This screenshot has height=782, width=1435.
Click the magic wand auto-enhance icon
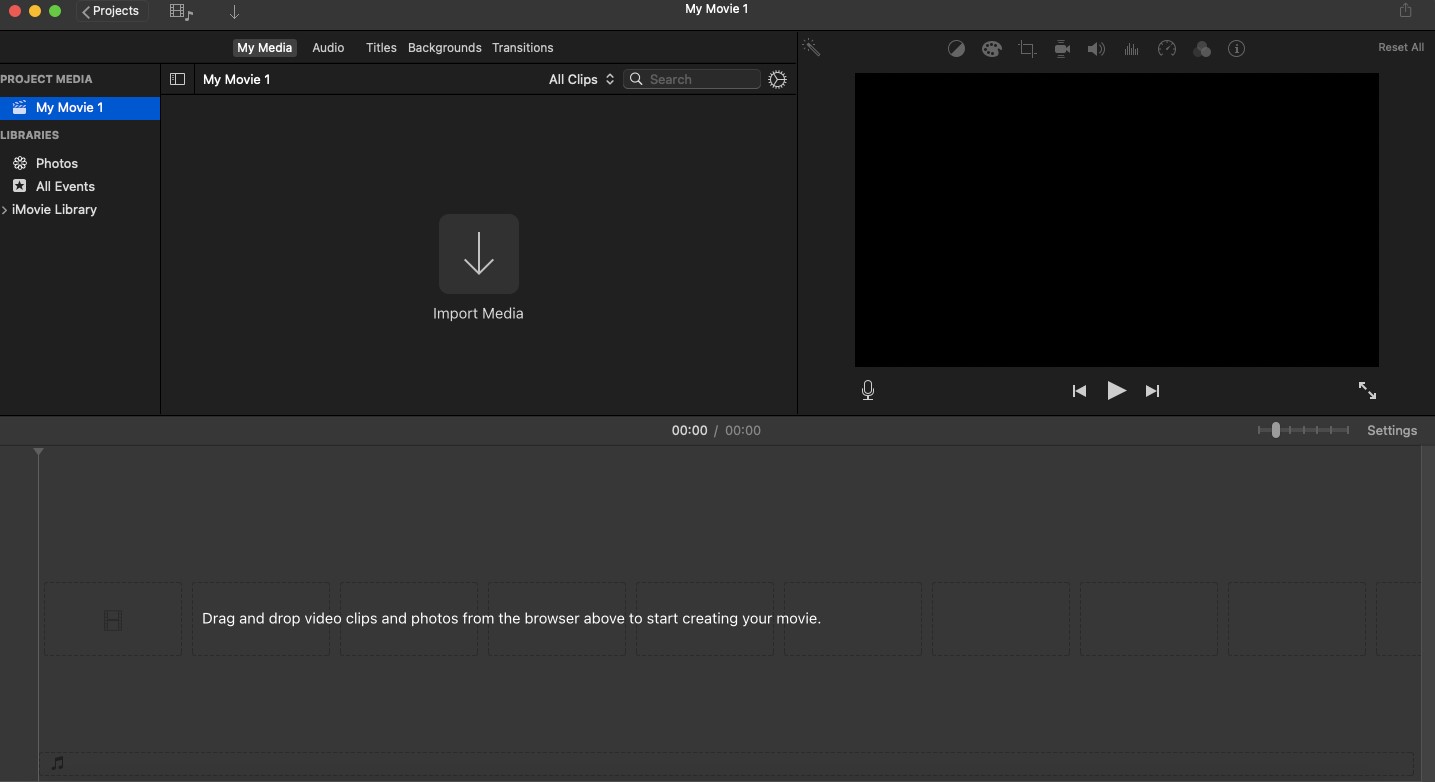[812, 48]
